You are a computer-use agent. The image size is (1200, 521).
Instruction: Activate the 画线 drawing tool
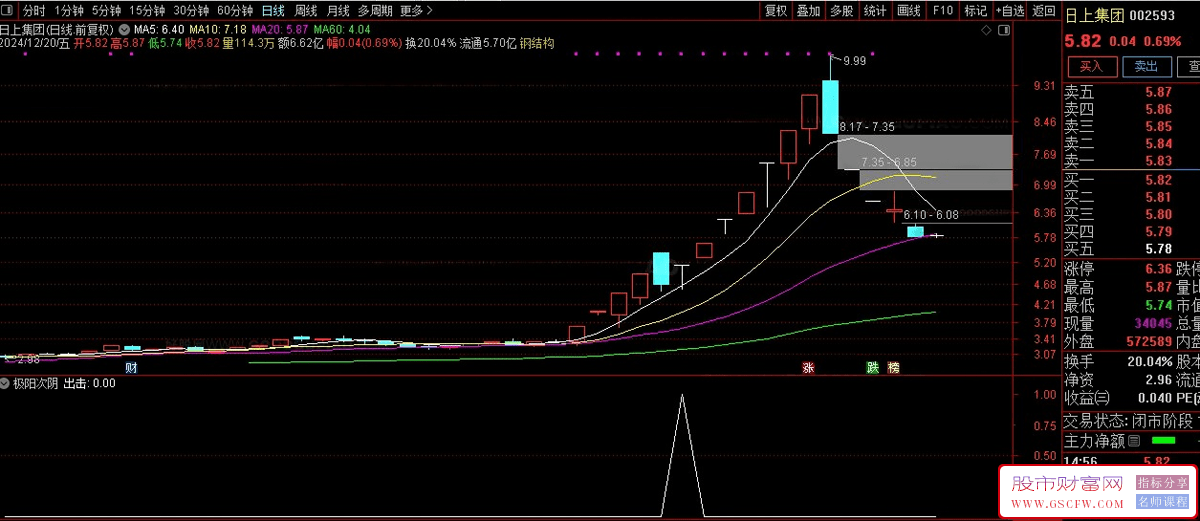pos(909,11)
